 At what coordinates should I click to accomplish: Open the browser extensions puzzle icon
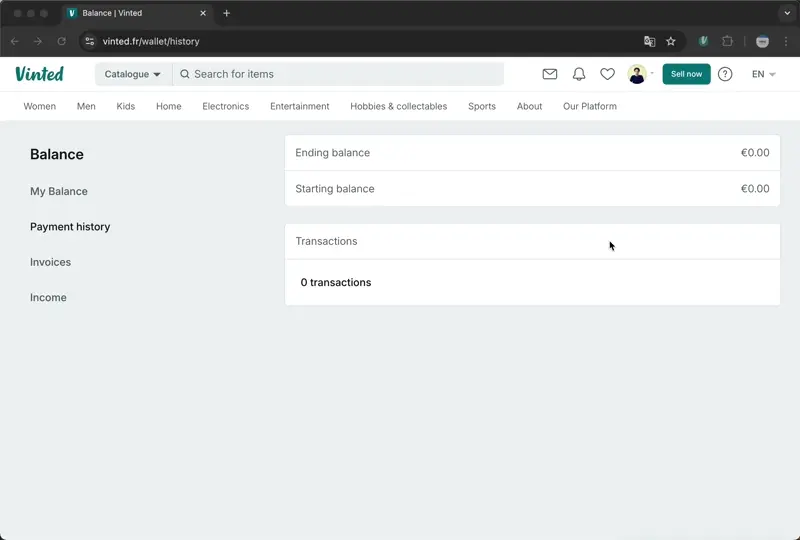click(x=728, y=41)
